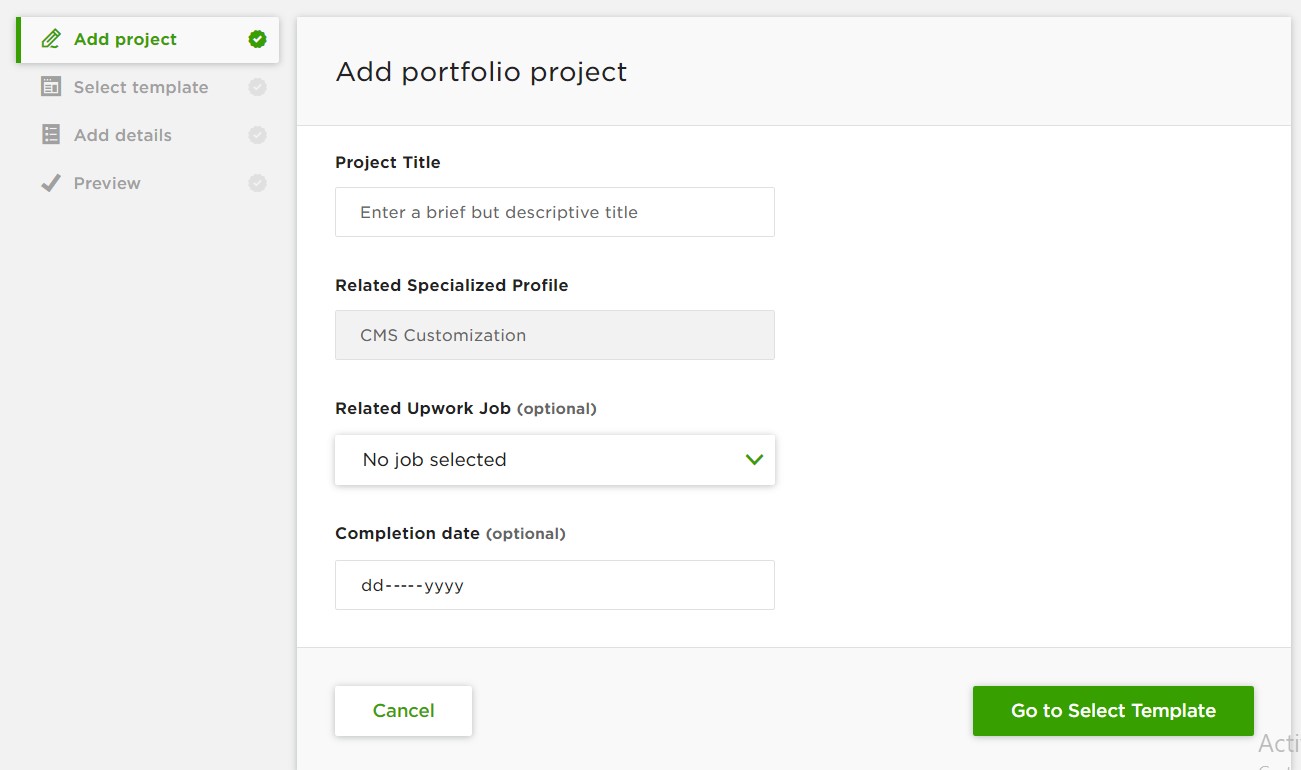Viewport: 1301px width, 770px height.
Task: Click the pencil icon beside Add project
Action: [49, 39]
